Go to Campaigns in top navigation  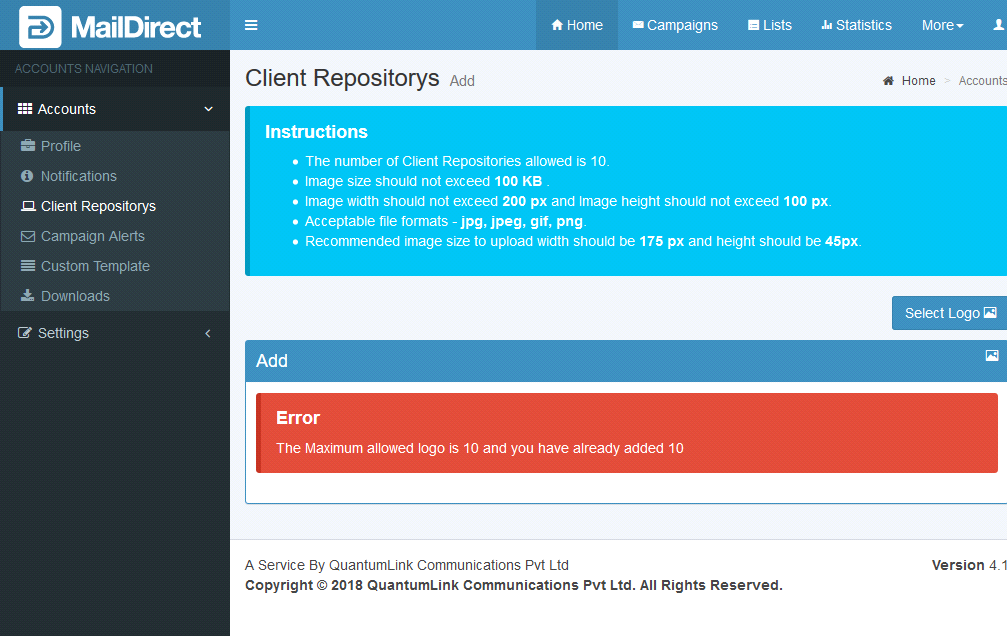coord(675,25)
